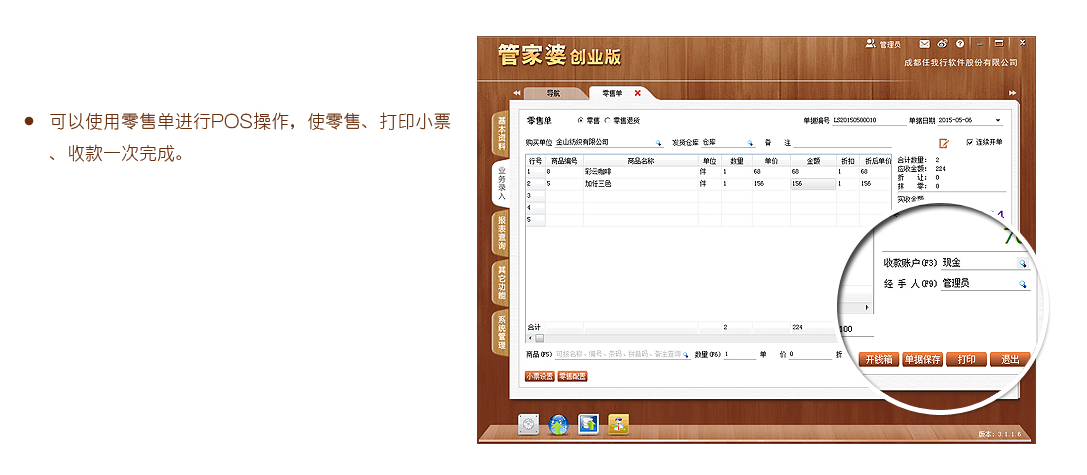Open the help question mark icon
Viewport: 1087px width, 475px height.
click(x=960, y=44)
